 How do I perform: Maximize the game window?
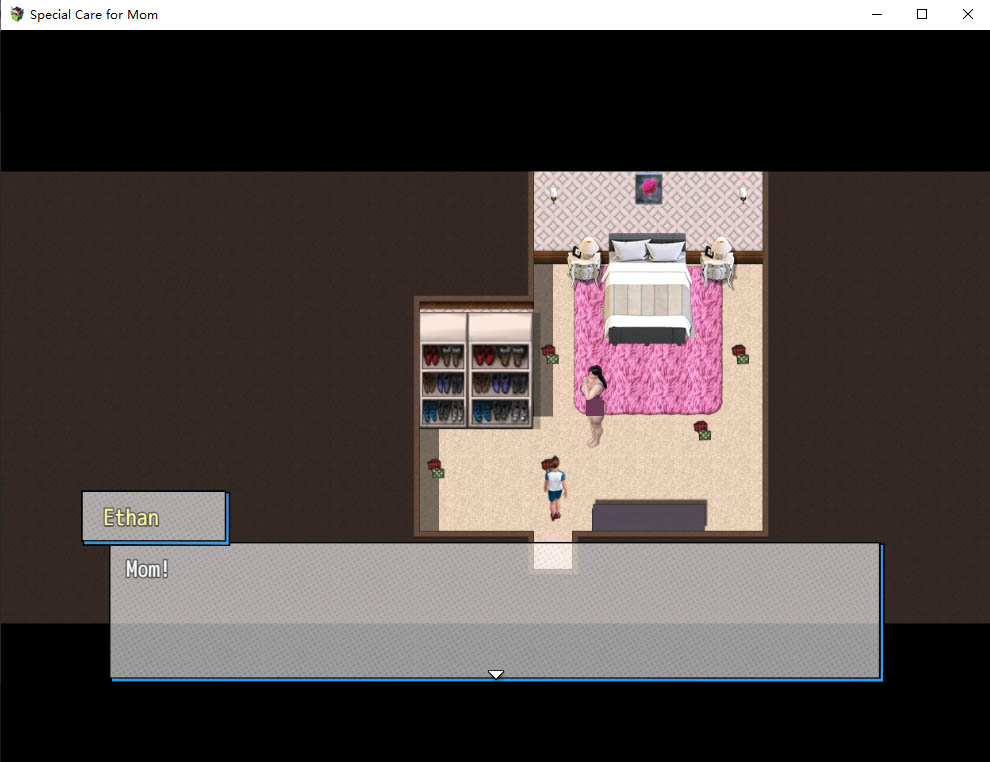pos(922,14)
